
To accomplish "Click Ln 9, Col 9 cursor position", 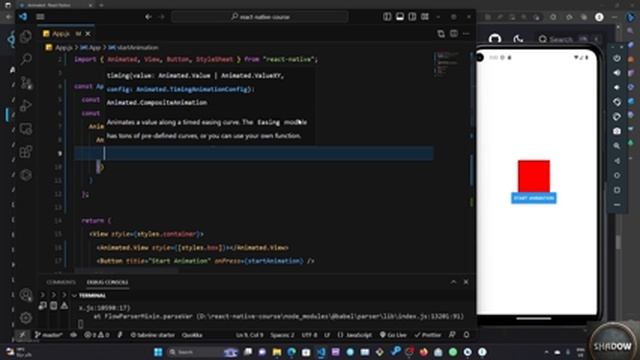I will tap(249, 335).
